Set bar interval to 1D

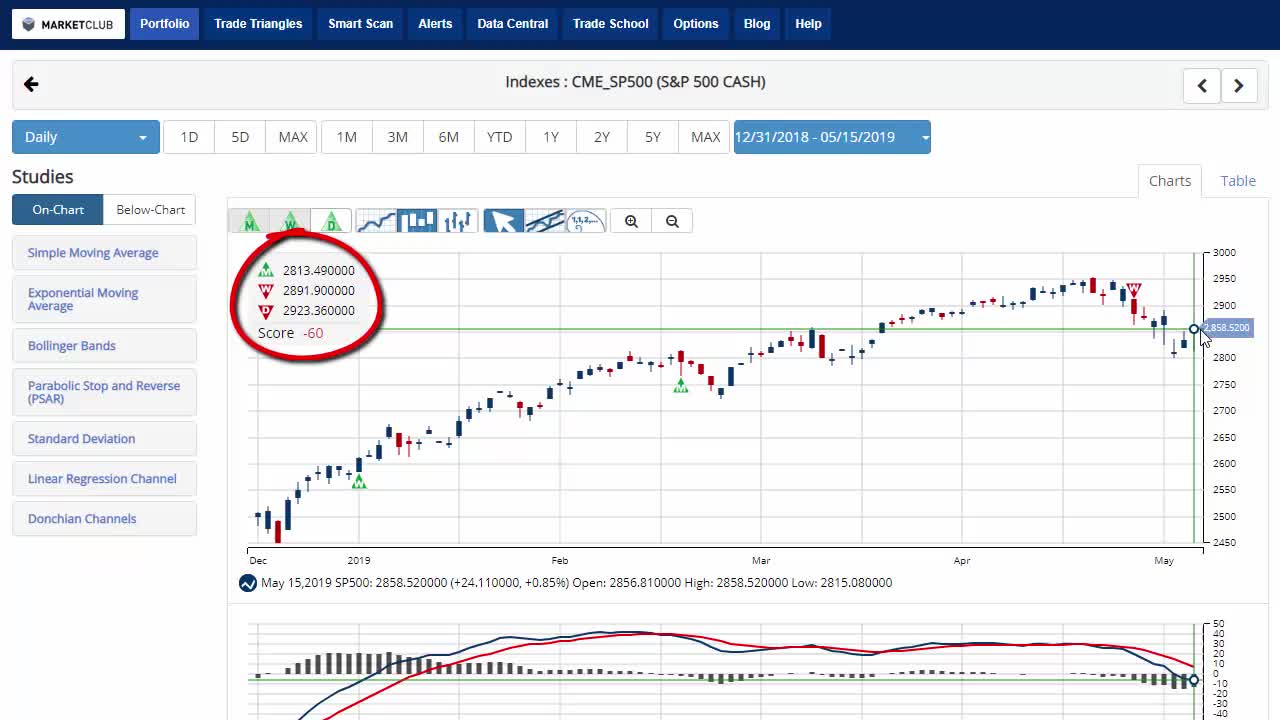(x=189, y=137)
